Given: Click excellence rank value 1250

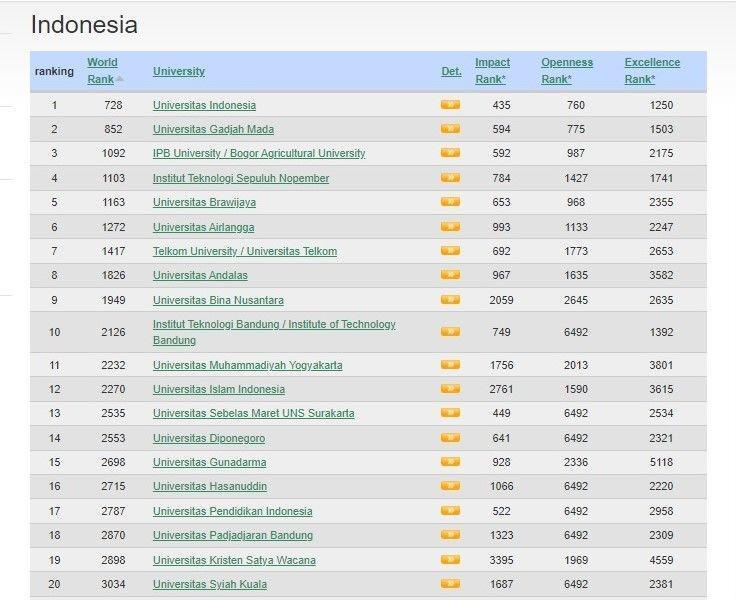Looking at the screenshot, I should (661, 105).
